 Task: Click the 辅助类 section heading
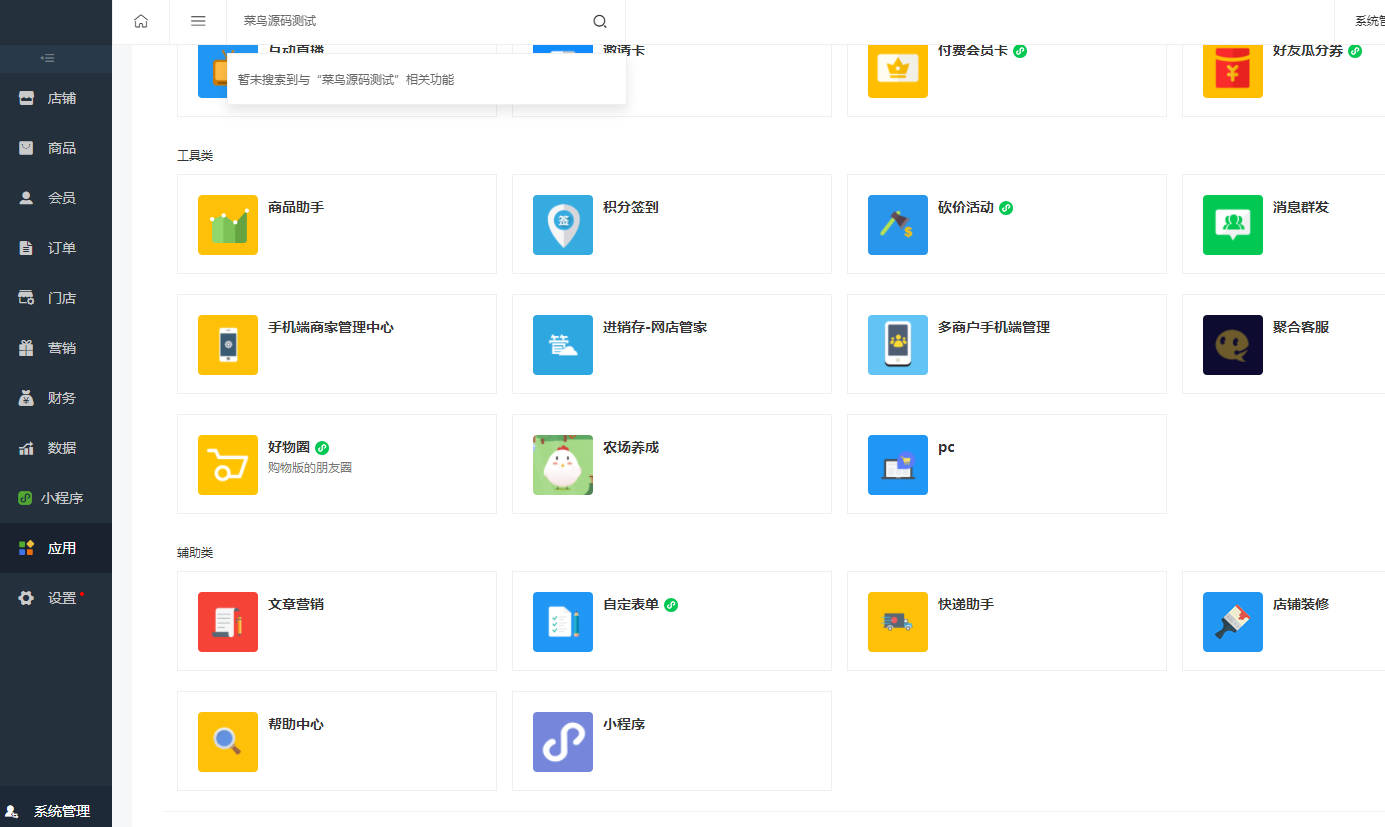tap(195, 553)
